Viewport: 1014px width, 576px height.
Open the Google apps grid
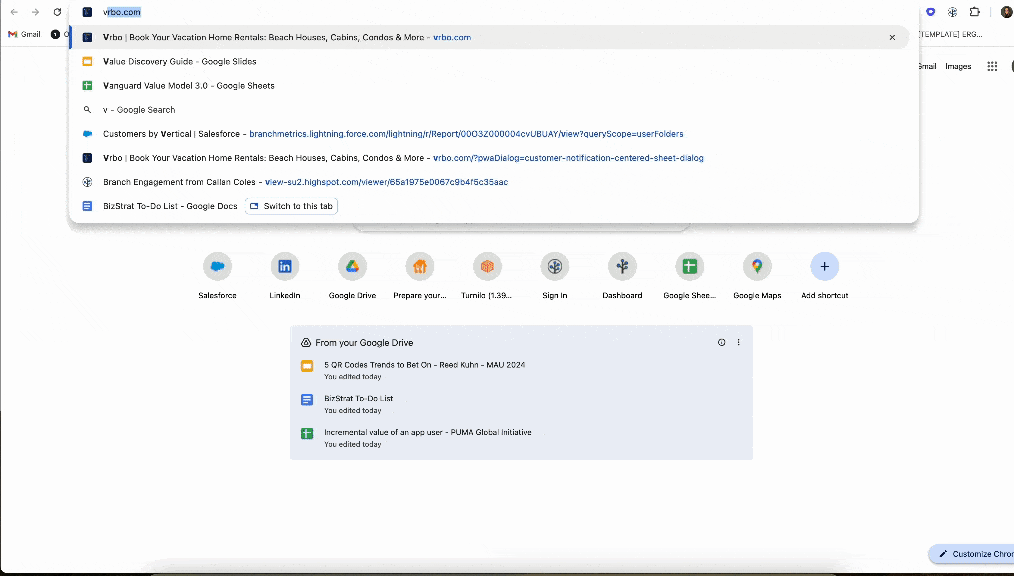coord(992,66)
